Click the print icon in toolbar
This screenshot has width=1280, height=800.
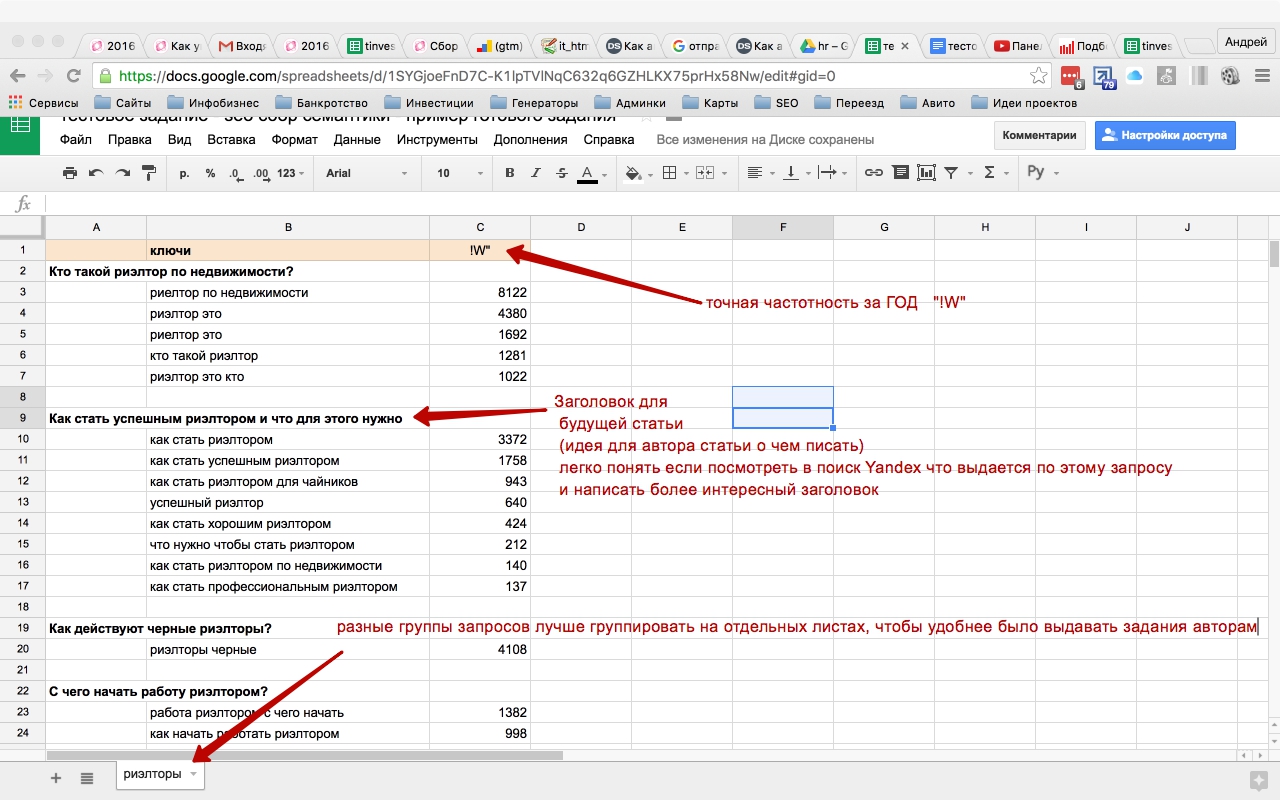tap(70, 173)
